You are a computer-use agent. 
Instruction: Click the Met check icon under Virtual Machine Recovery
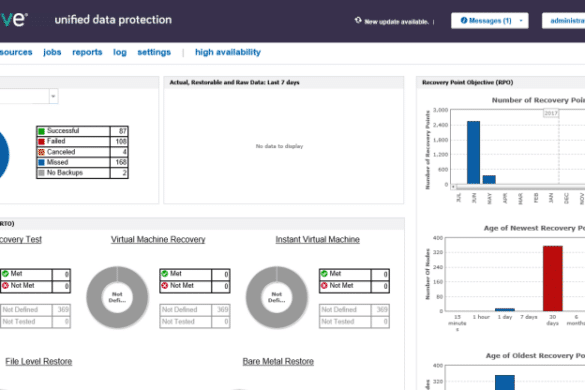click(x=165, y=274)
